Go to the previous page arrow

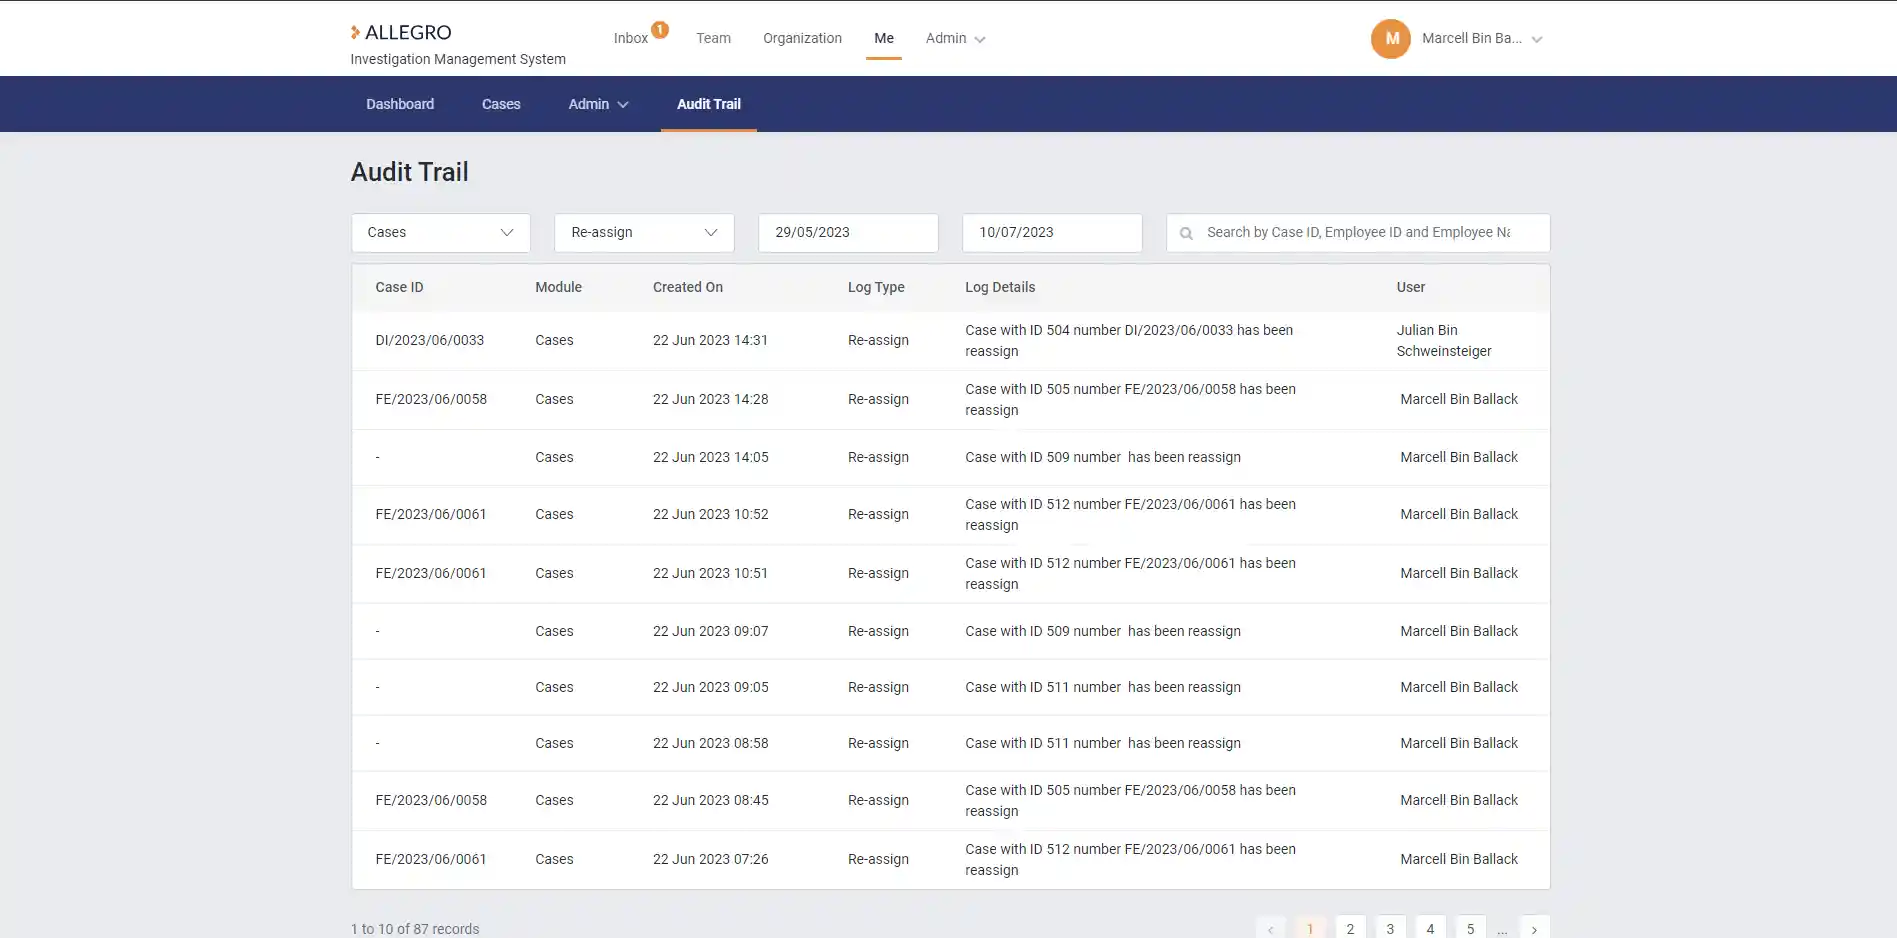coord(1270,928)
